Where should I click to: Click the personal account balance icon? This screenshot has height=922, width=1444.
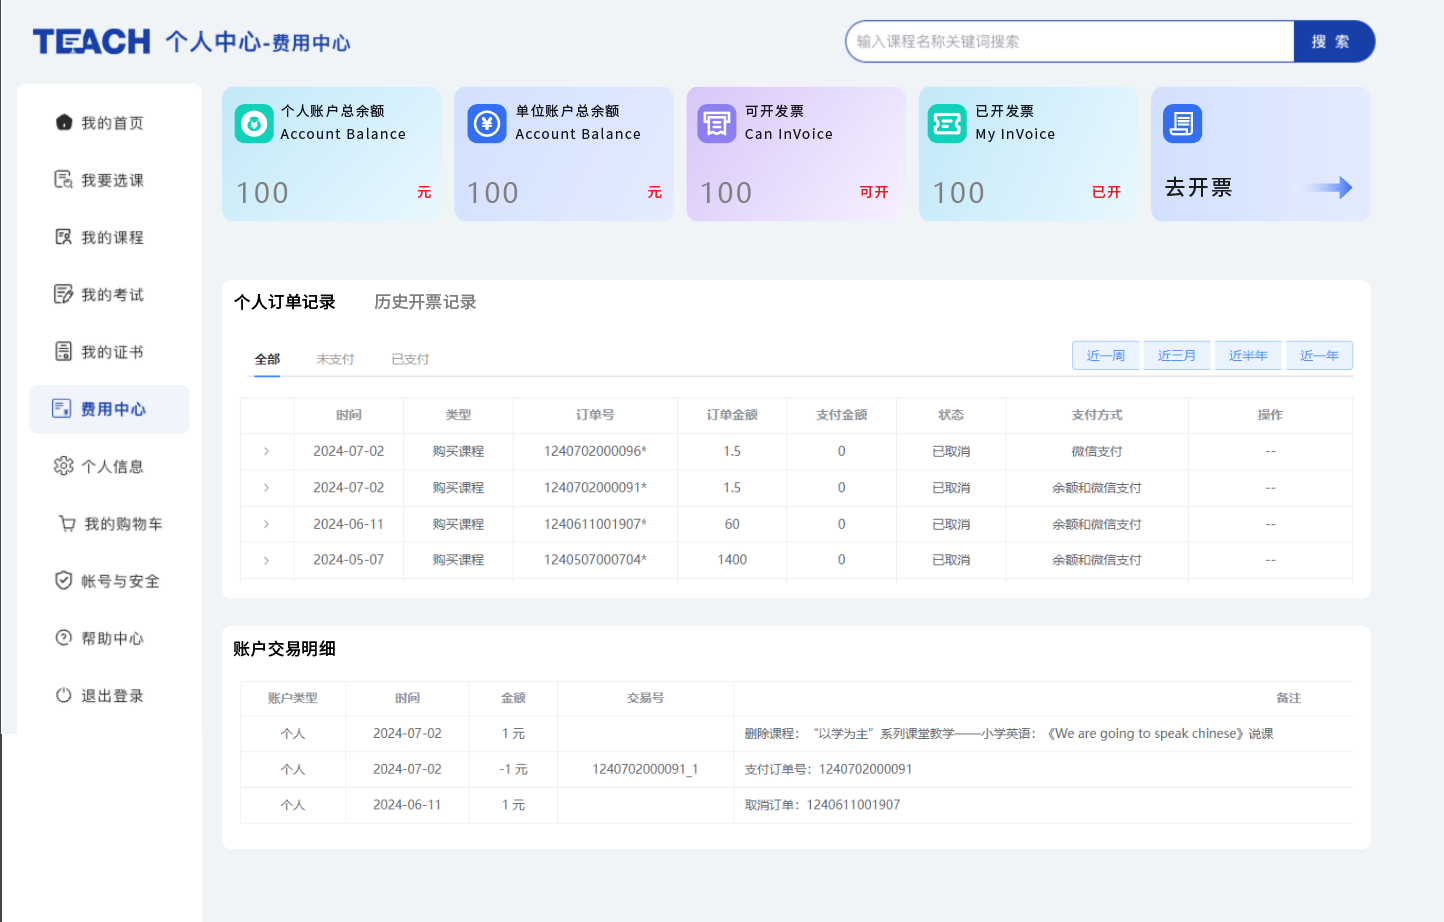254,124
